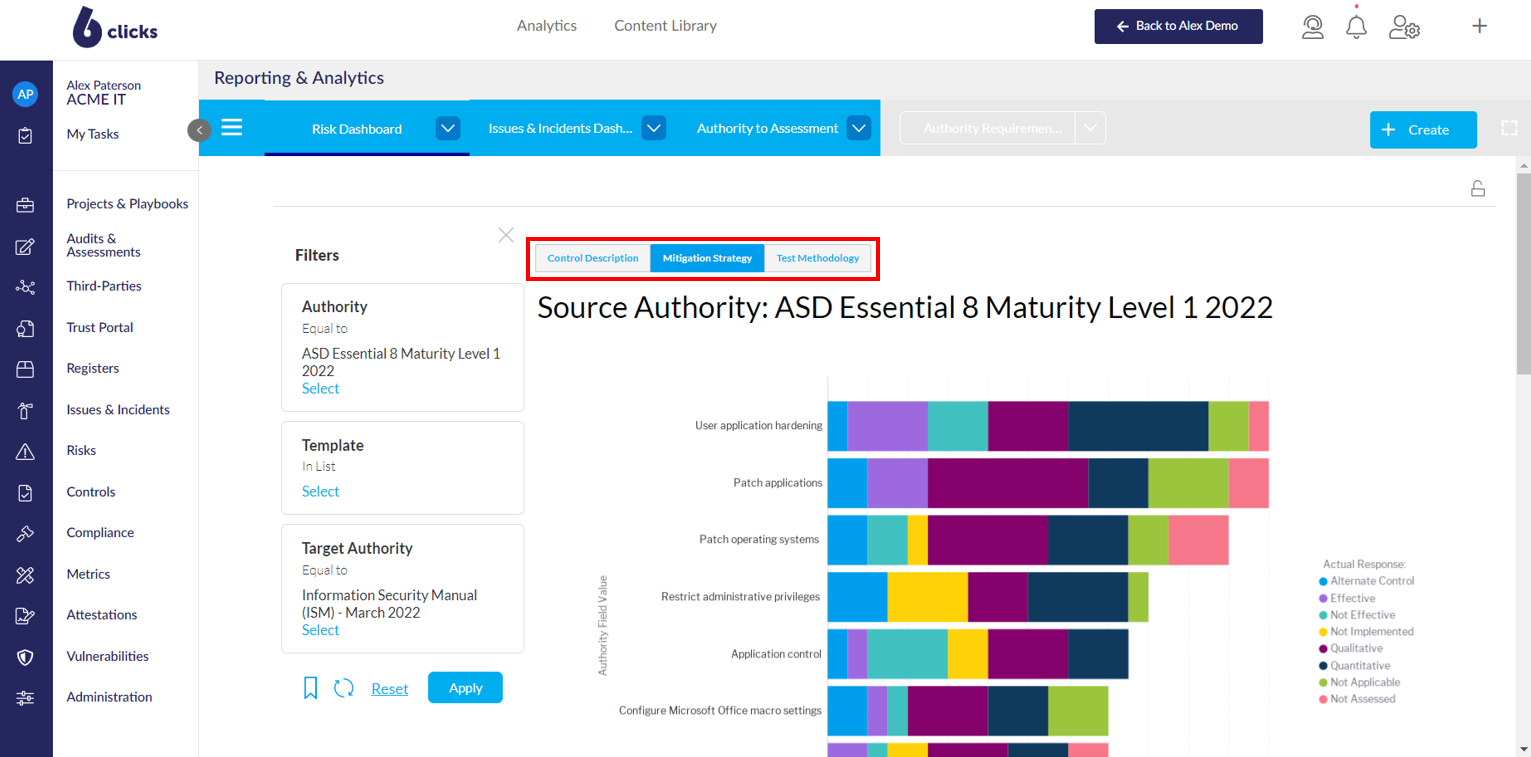The image size is (1531, 757).
Task: Enable the Test Methodology view
Action: (817, 257)
